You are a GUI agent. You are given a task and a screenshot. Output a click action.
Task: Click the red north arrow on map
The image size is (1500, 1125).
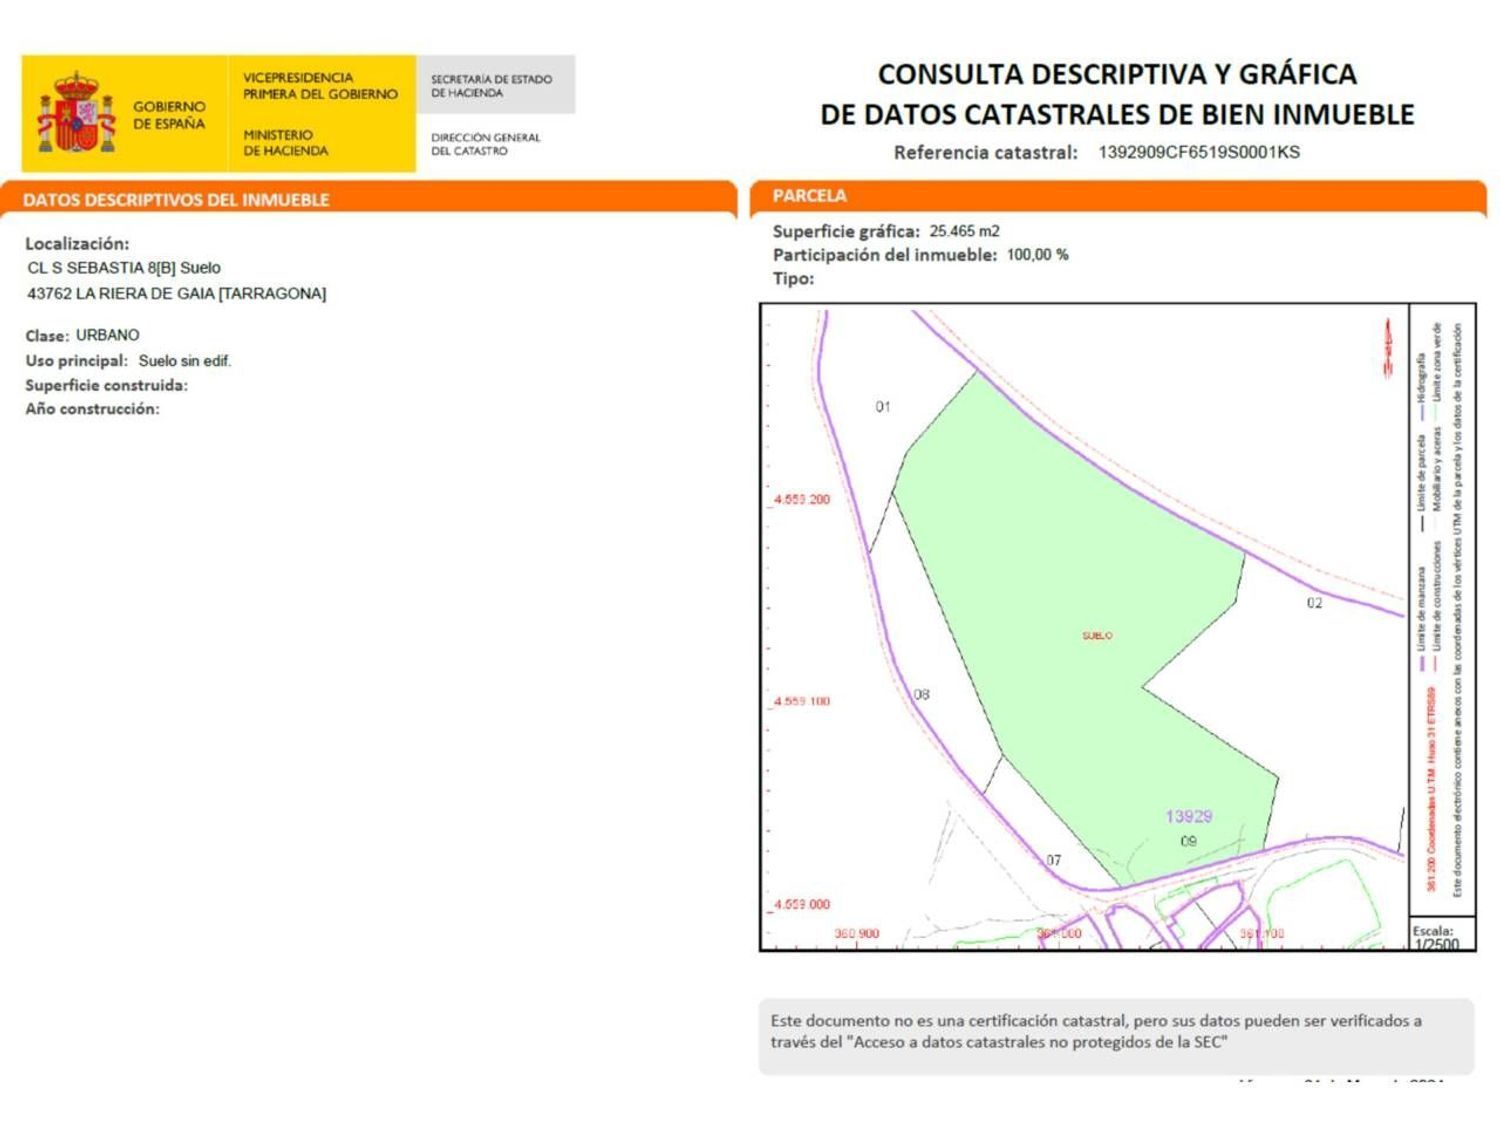[1388, 349]
